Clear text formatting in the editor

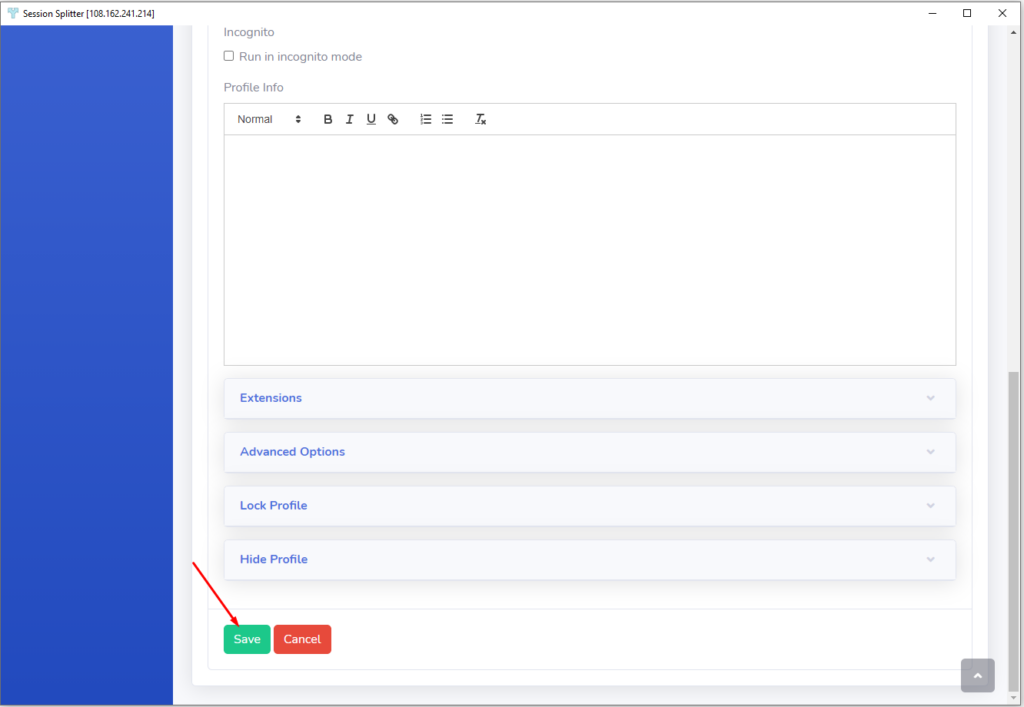(481, 119)
